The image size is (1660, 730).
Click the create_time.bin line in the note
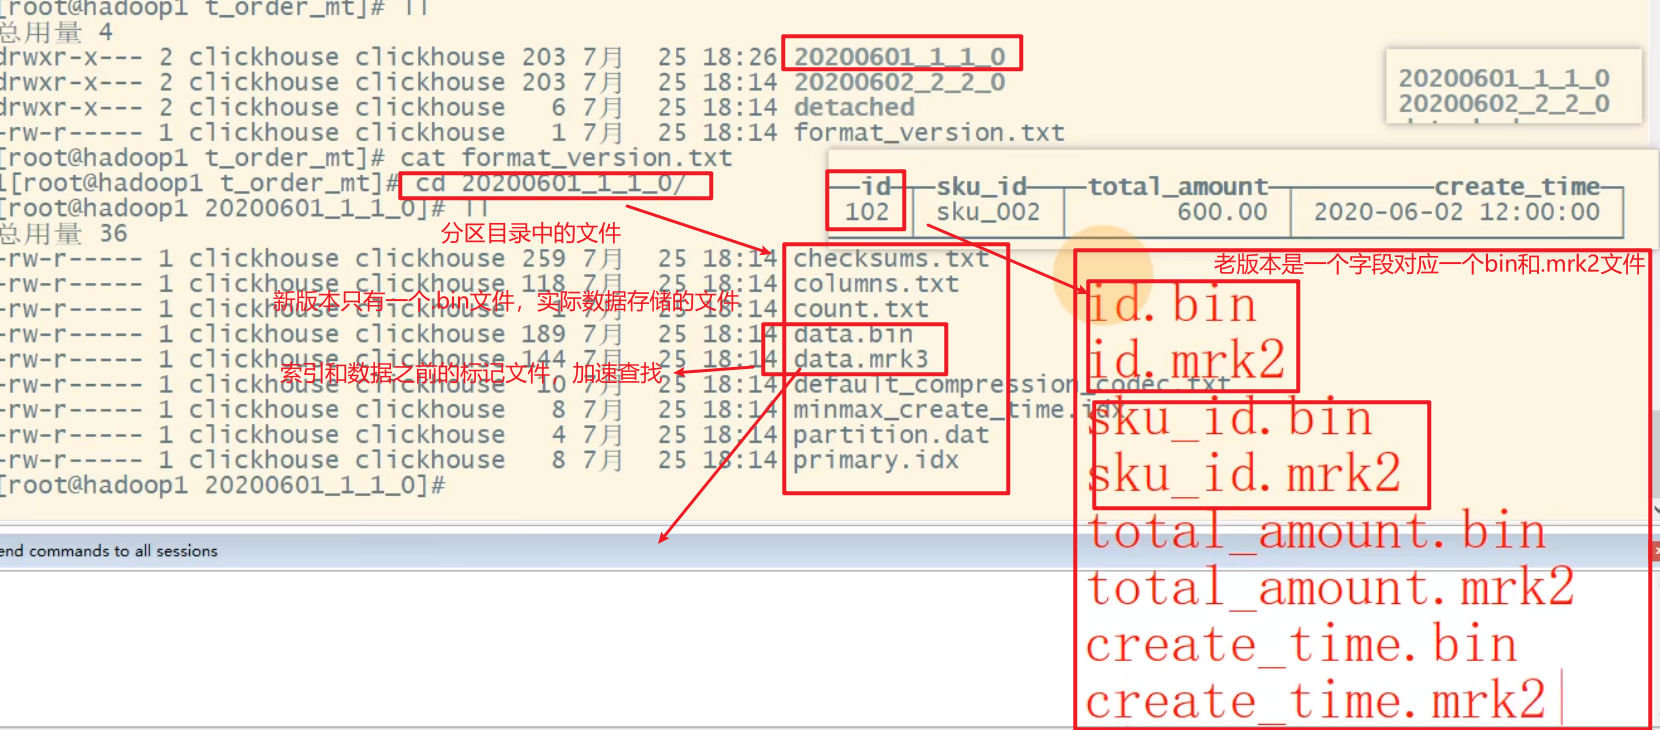[1302, 645]
